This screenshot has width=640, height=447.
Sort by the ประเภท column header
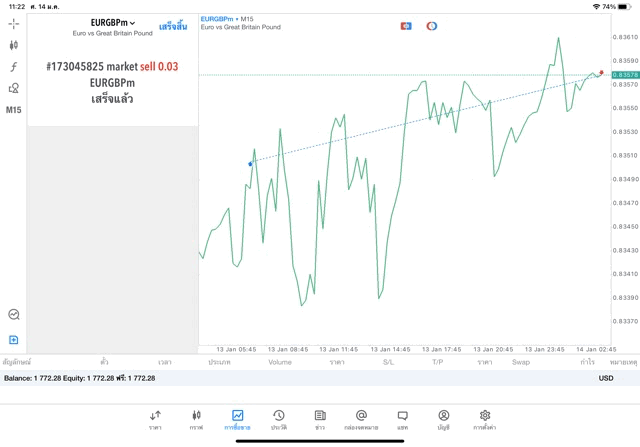pos(219,362)
